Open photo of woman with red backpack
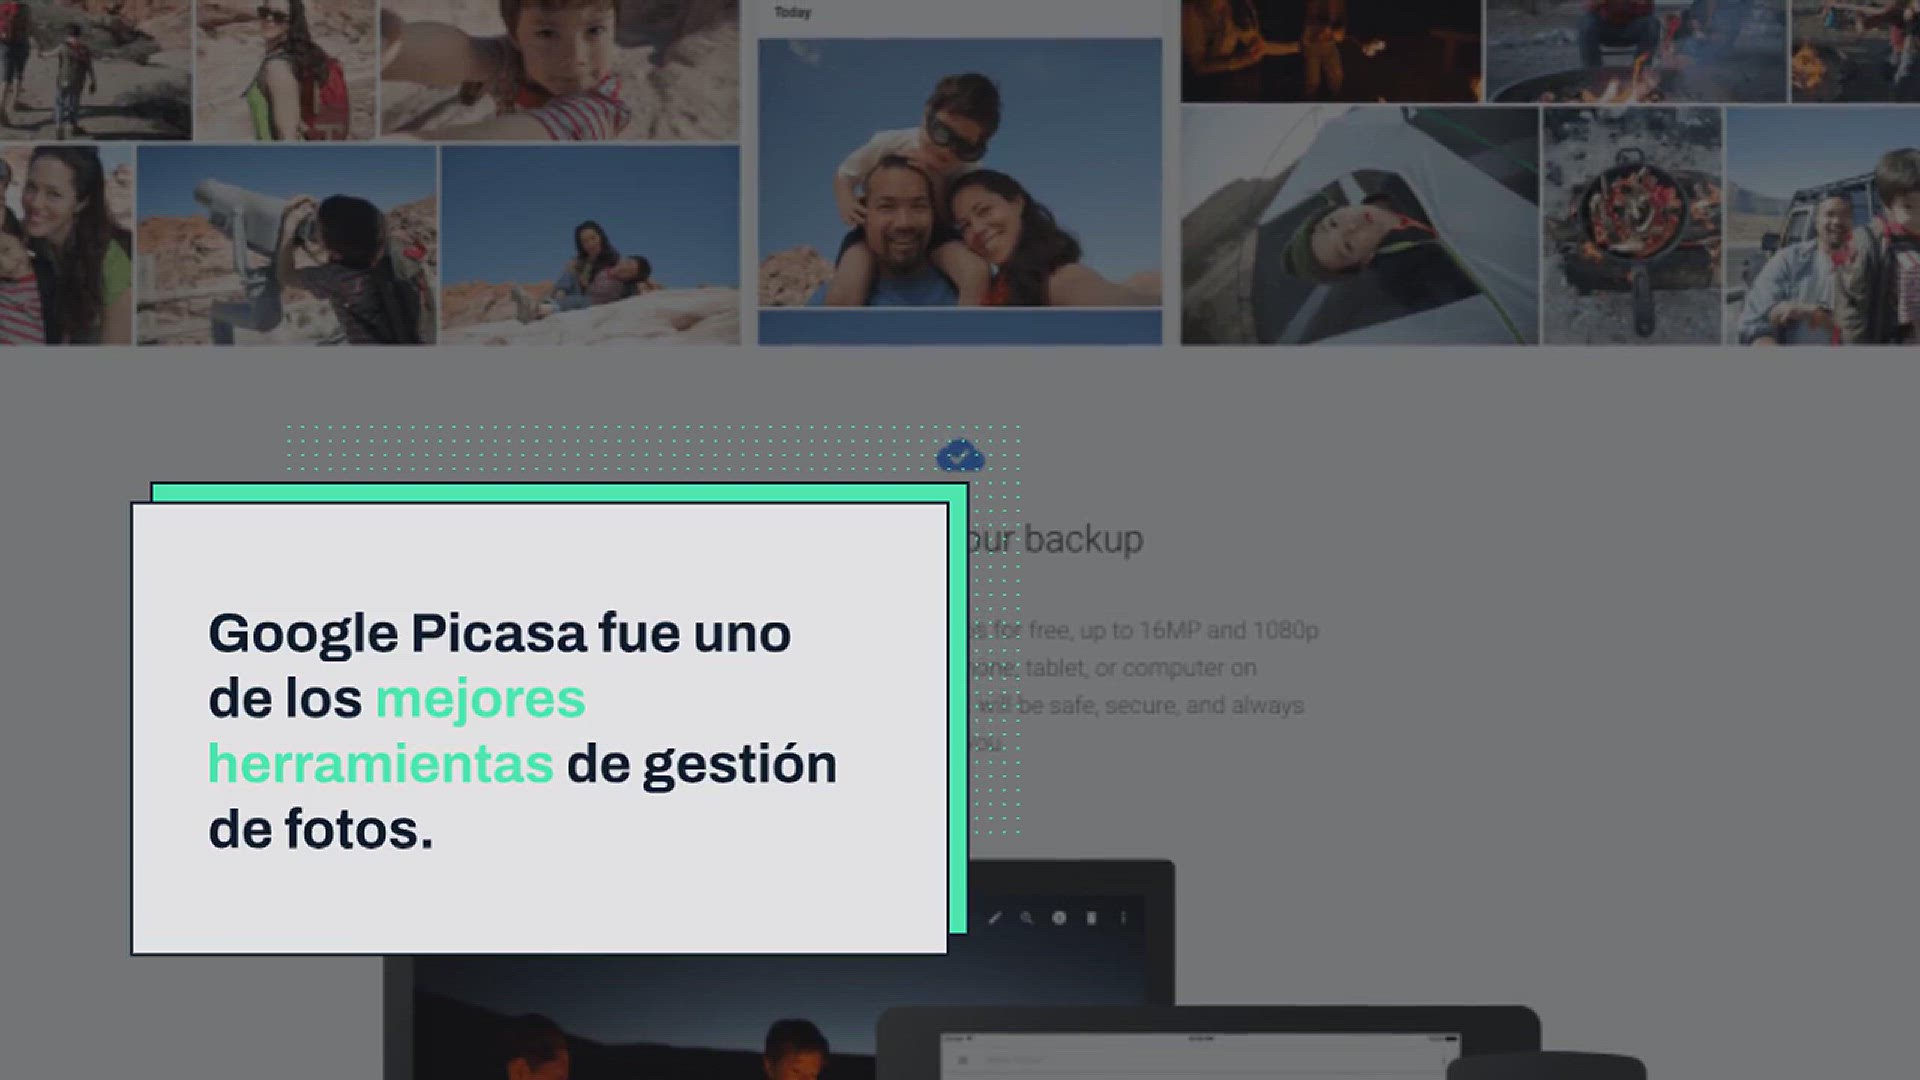The width and height of the screenshot is (1920, 1080). tap(285, 68)
